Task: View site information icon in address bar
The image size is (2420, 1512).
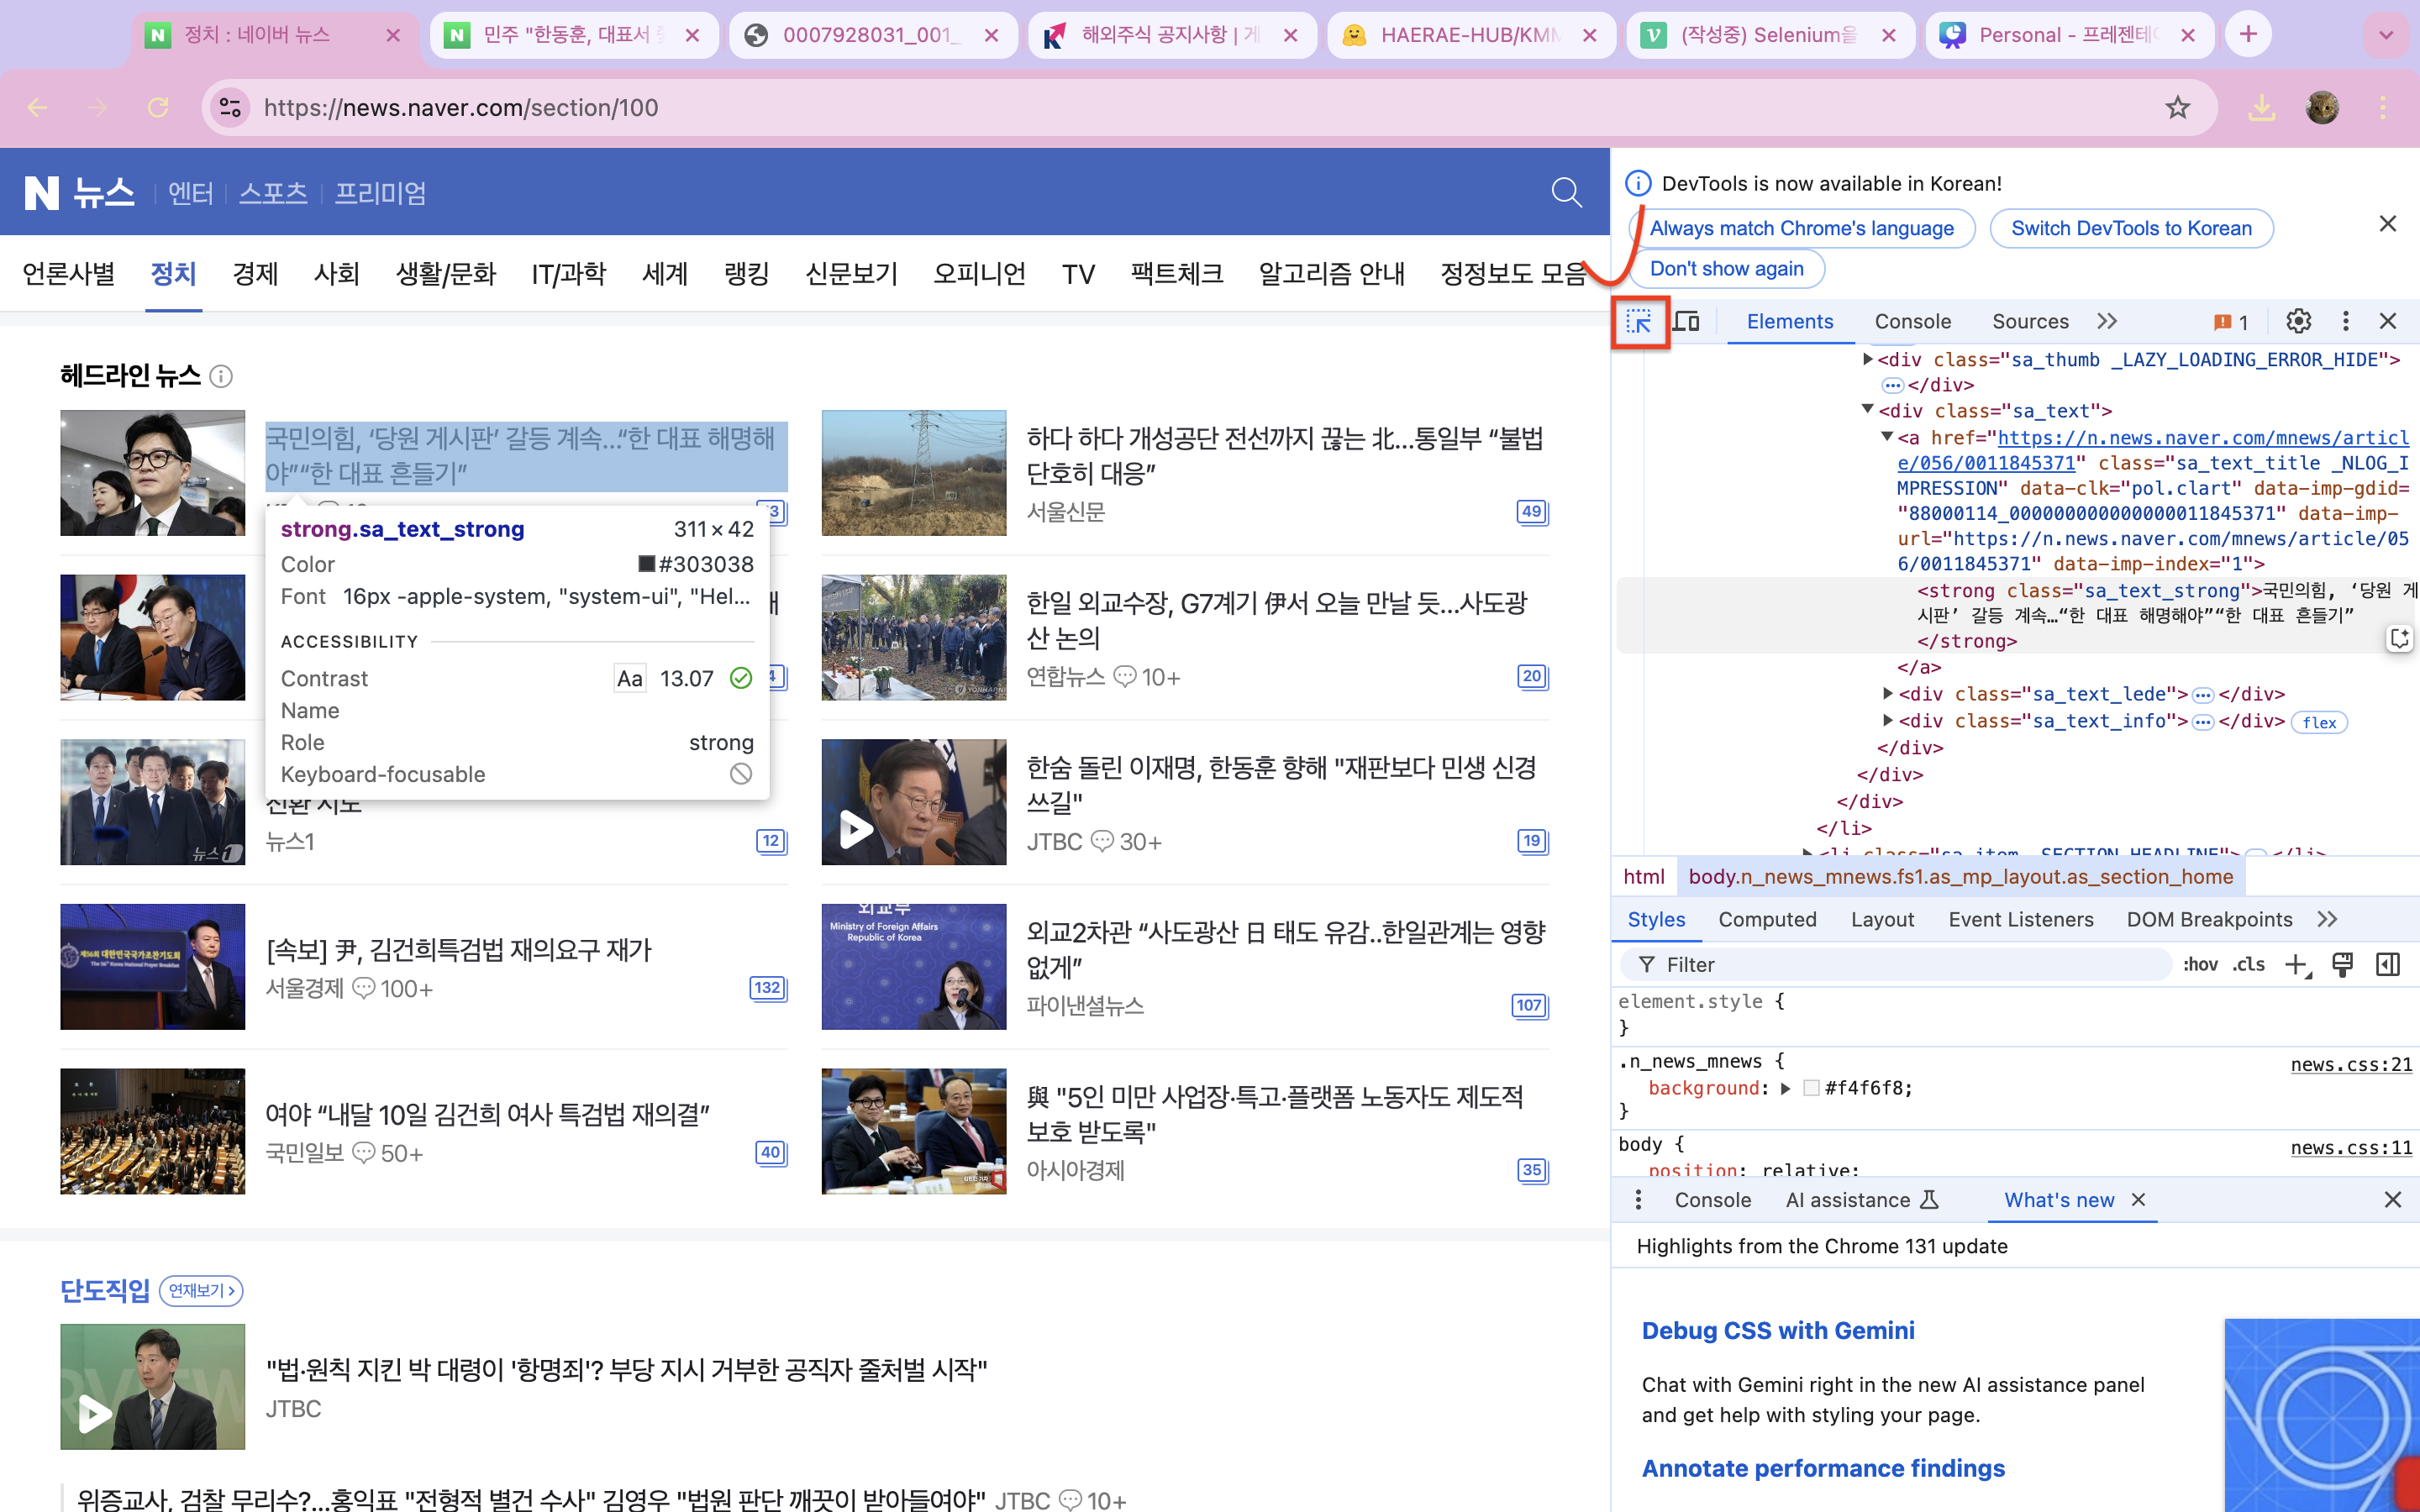Action: 230,108
